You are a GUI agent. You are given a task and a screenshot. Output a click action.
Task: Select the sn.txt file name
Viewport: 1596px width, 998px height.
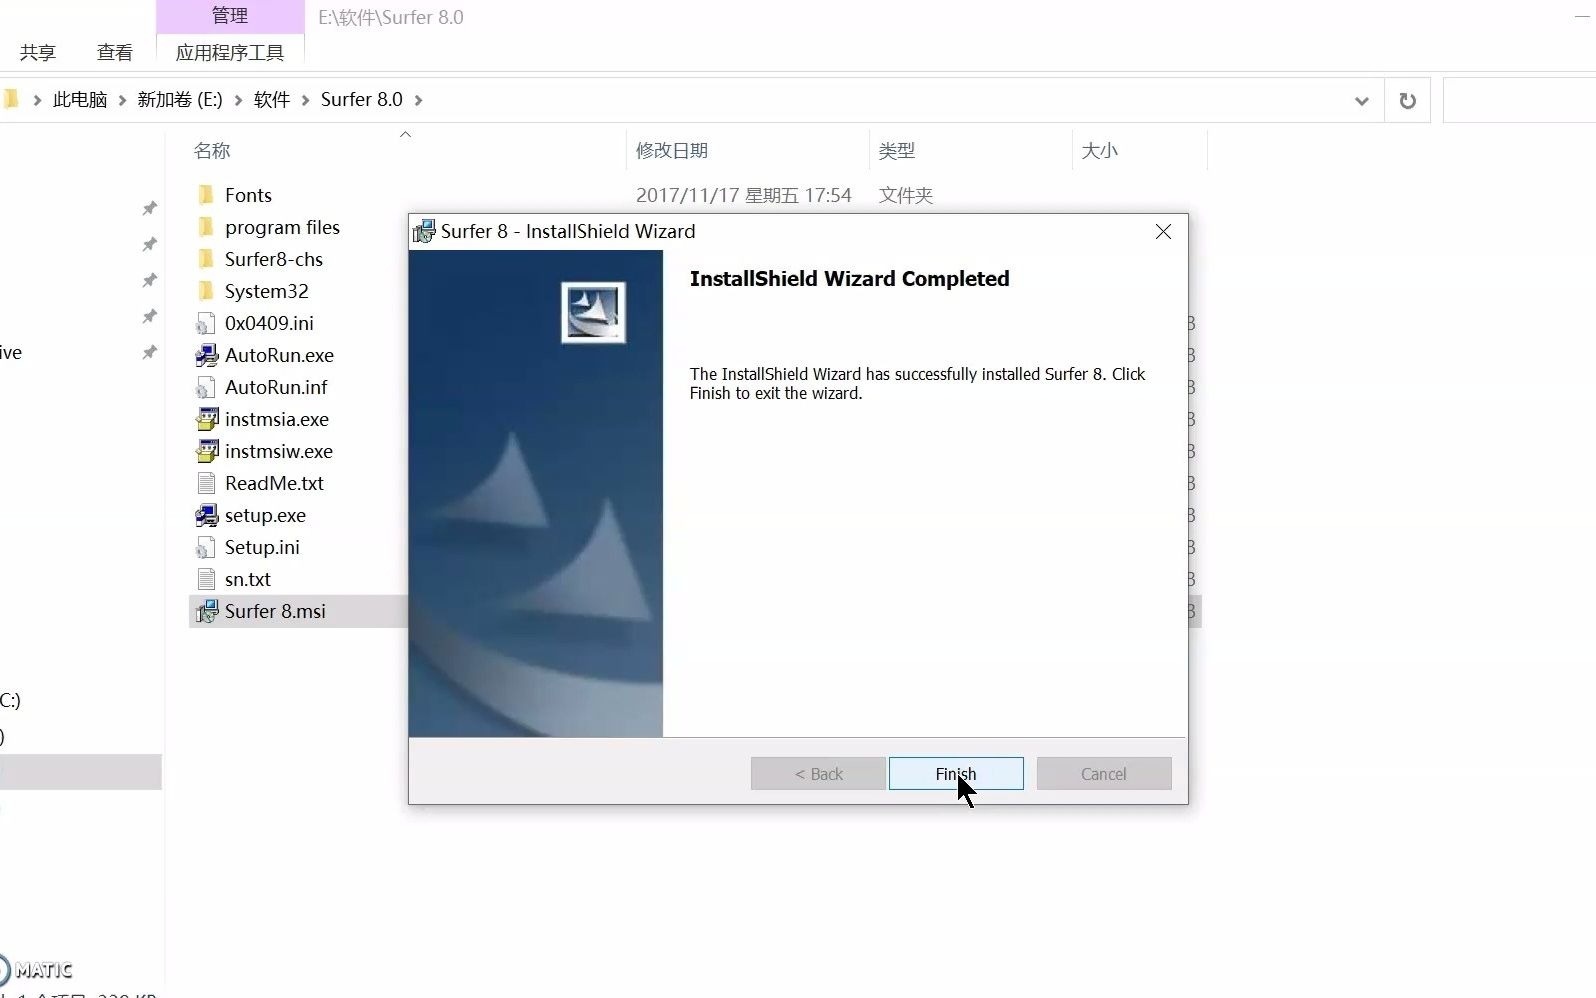point(248,579)
